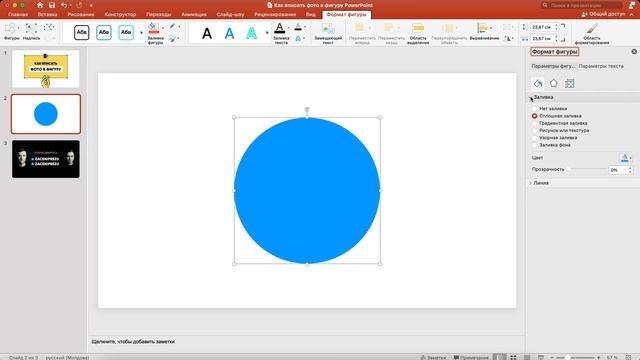Click the Общий доступ share button

(x=603, y=14)
